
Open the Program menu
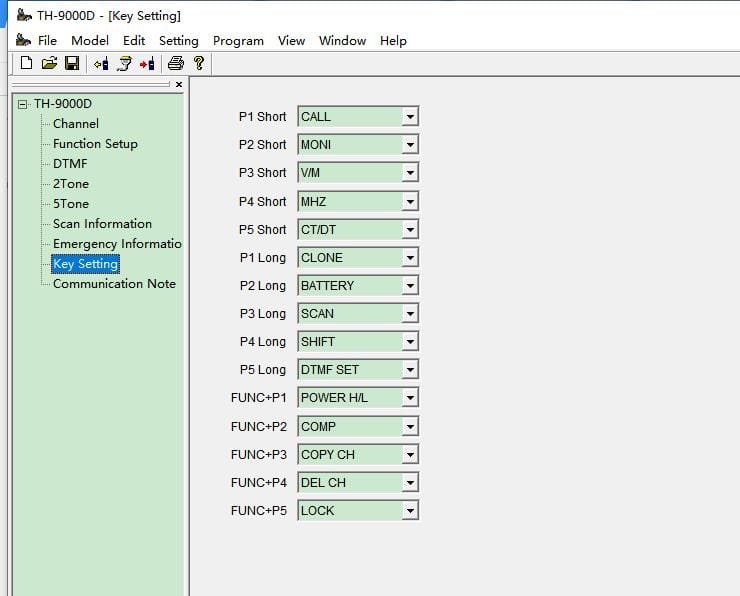click(x=238, y=41)
